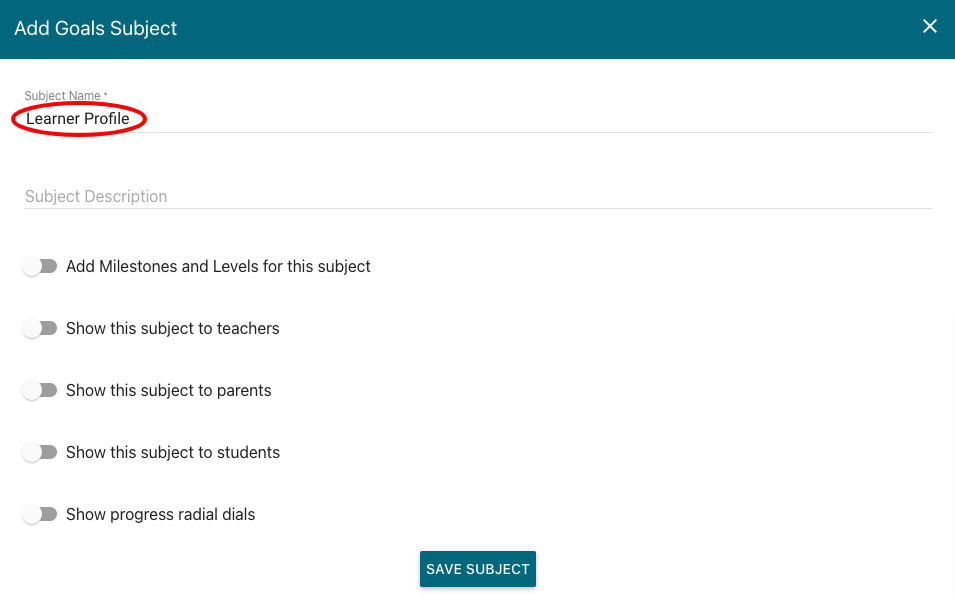Enable the progress radial dials switch

pos(40,514)
